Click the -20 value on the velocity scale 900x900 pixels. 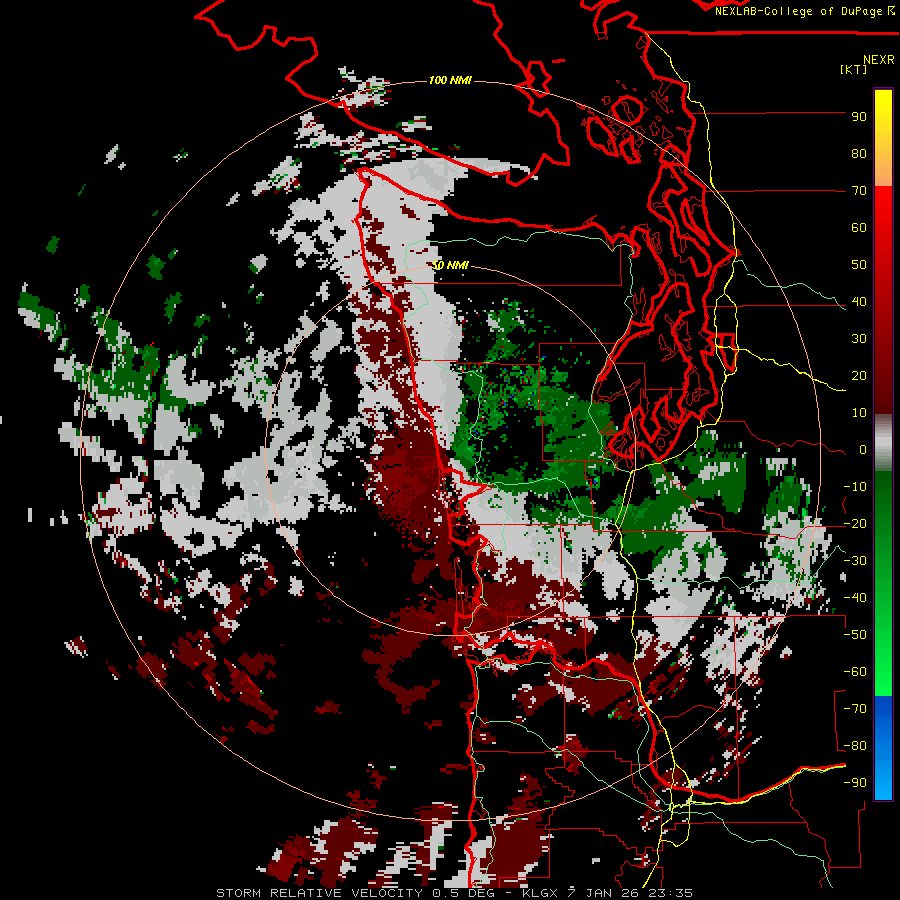tap(855, 524)
